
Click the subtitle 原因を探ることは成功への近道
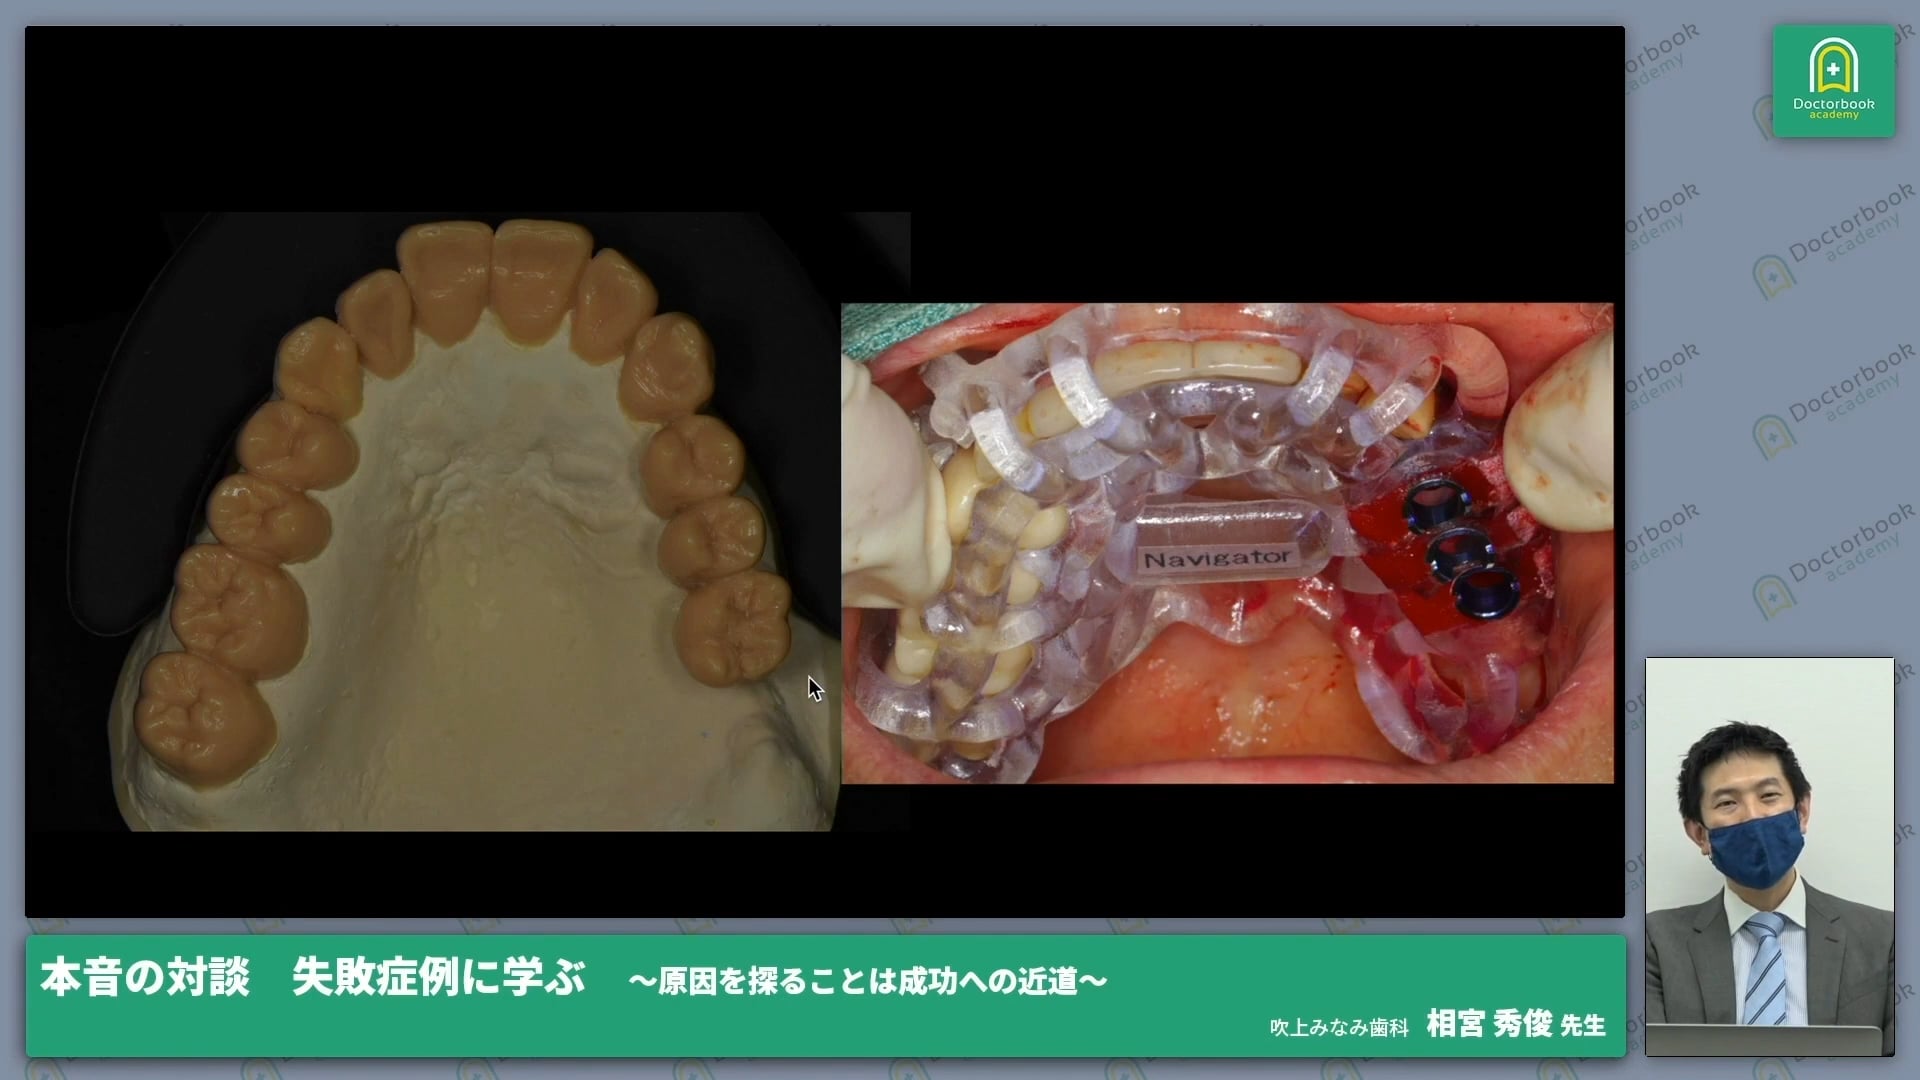[868, 981]
